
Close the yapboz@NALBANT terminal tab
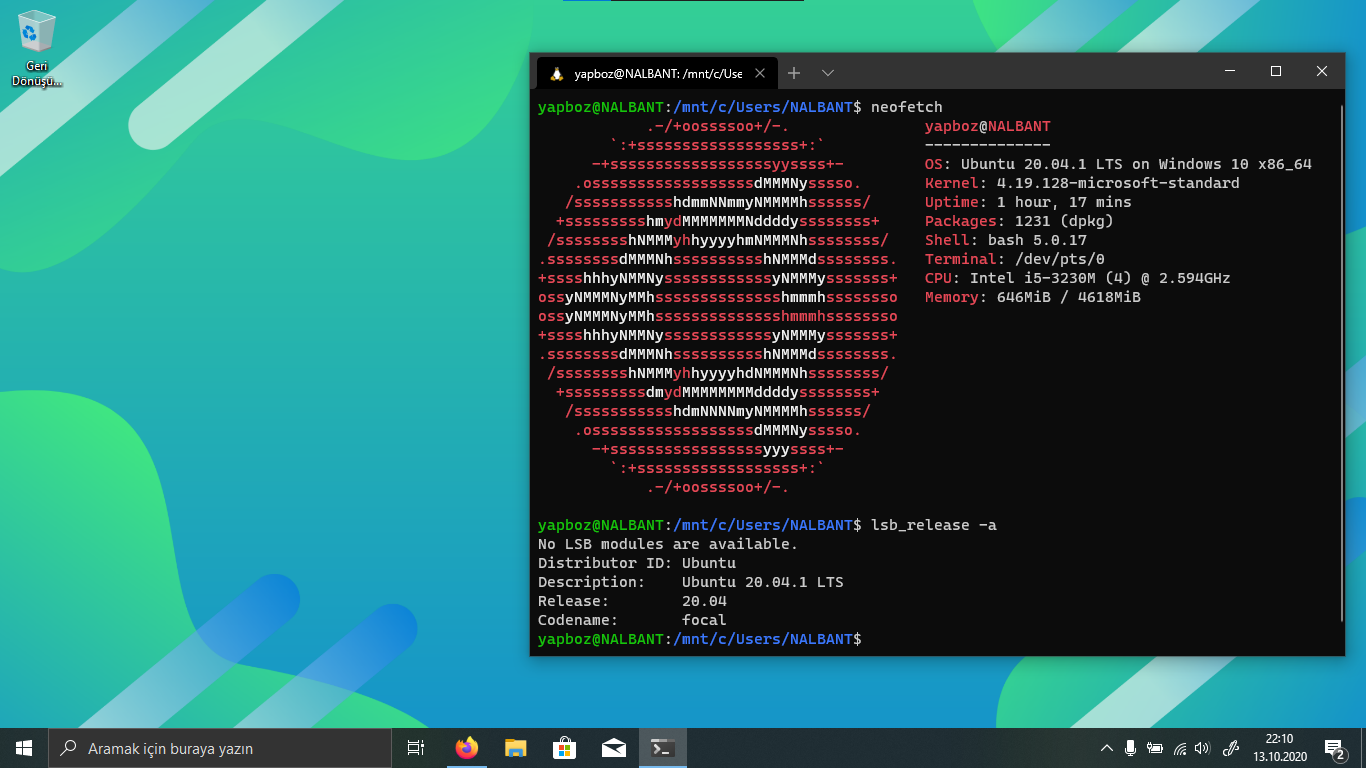pyautogui.click(x=760, y=73)
